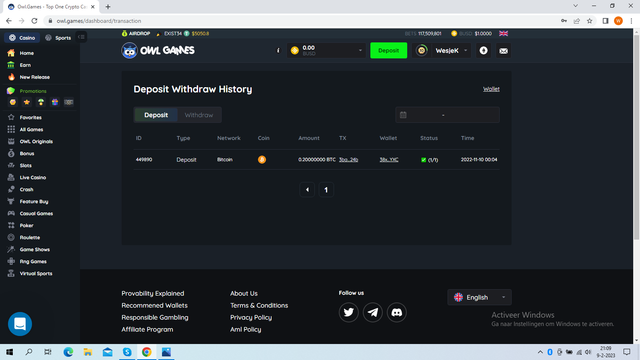This screenshot has width=640, height=360.
Task: Select the Casino section toggle
Action: pyautogui.click(x=22, y=38)
